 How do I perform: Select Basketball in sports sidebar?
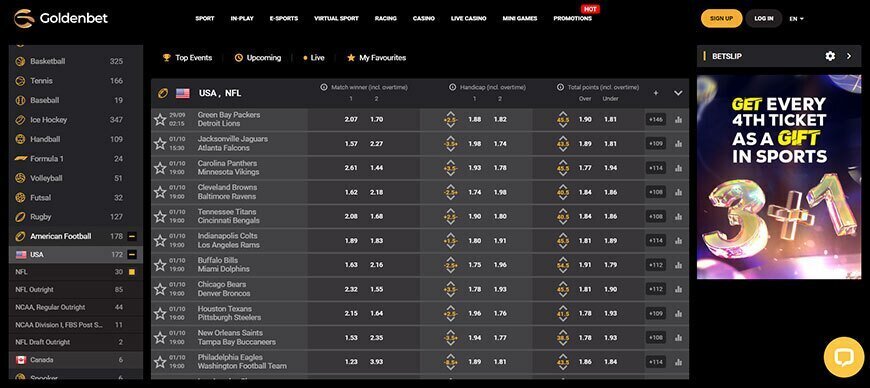pos(75,61)
